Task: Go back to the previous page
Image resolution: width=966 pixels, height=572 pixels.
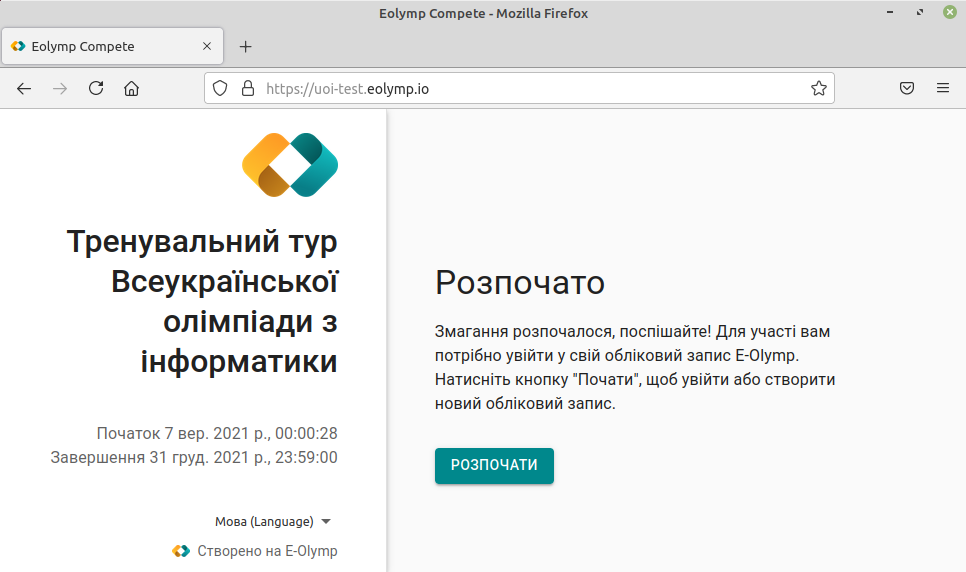Action: click(24, 89)
